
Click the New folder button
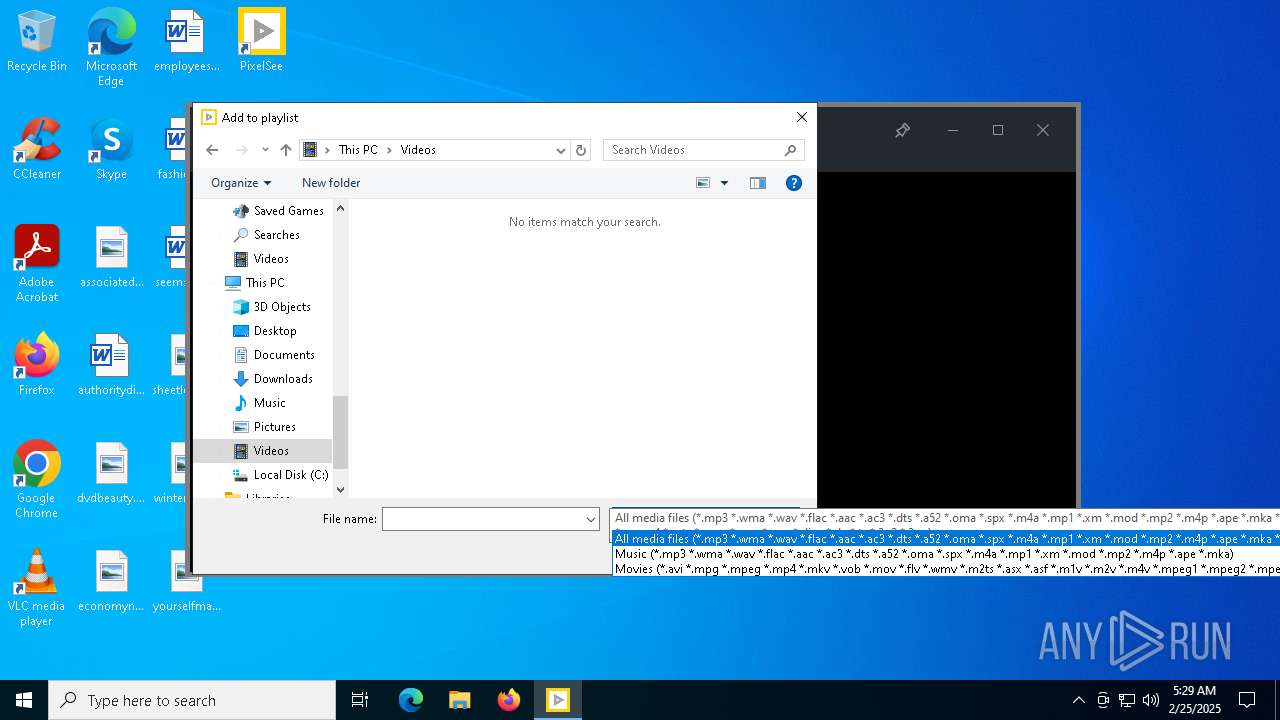[331, 183]
